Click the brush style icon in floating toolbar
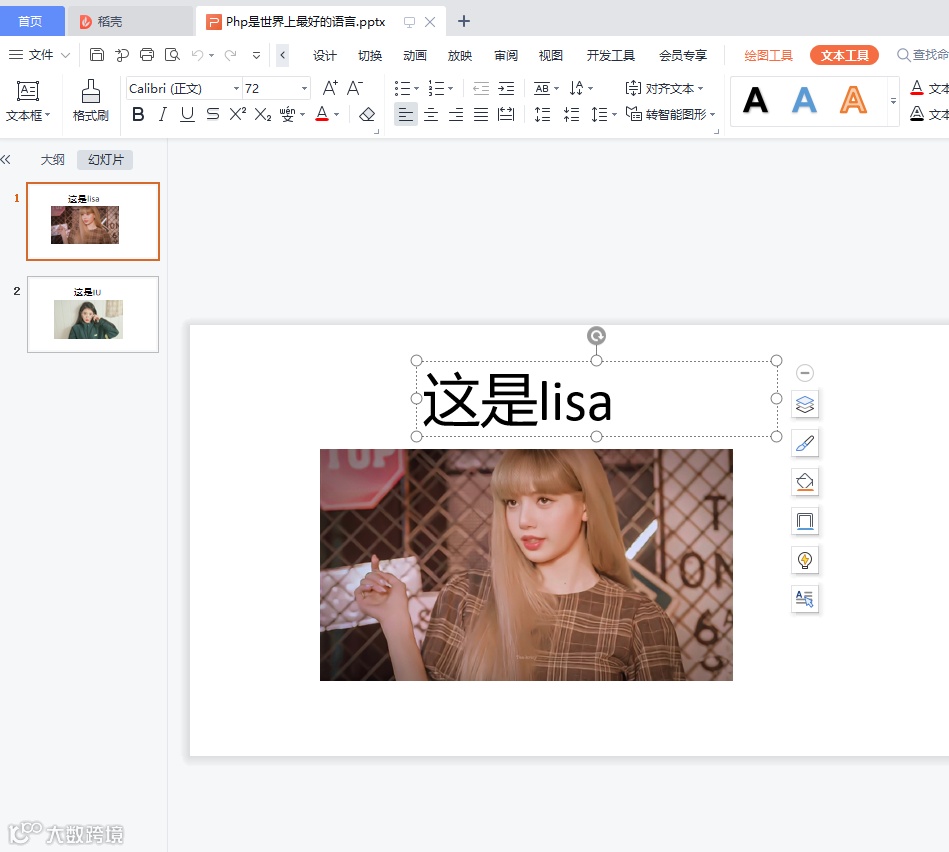 point(805,444)
